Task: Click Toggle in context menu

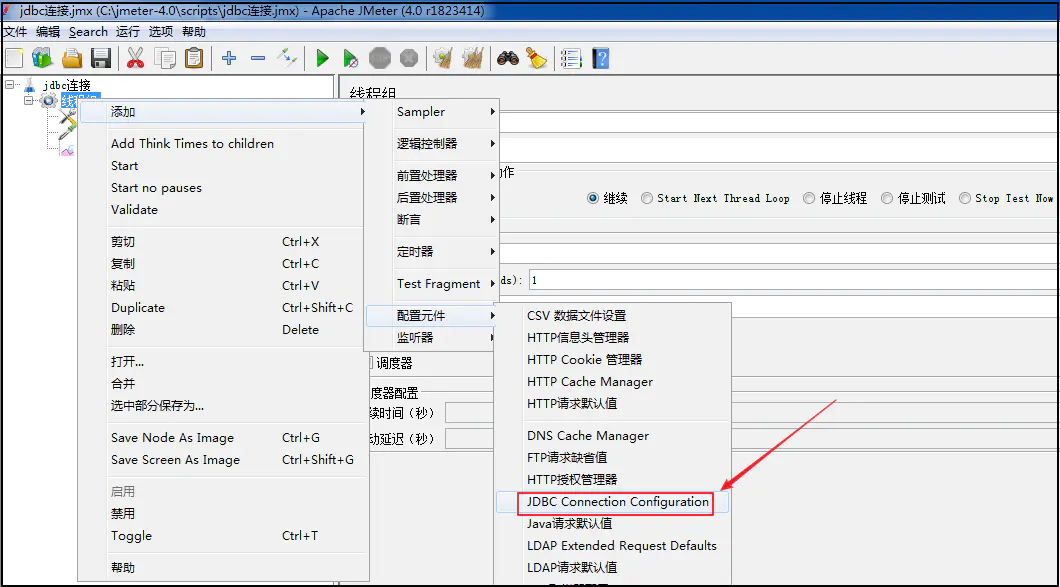Action: 222,536
